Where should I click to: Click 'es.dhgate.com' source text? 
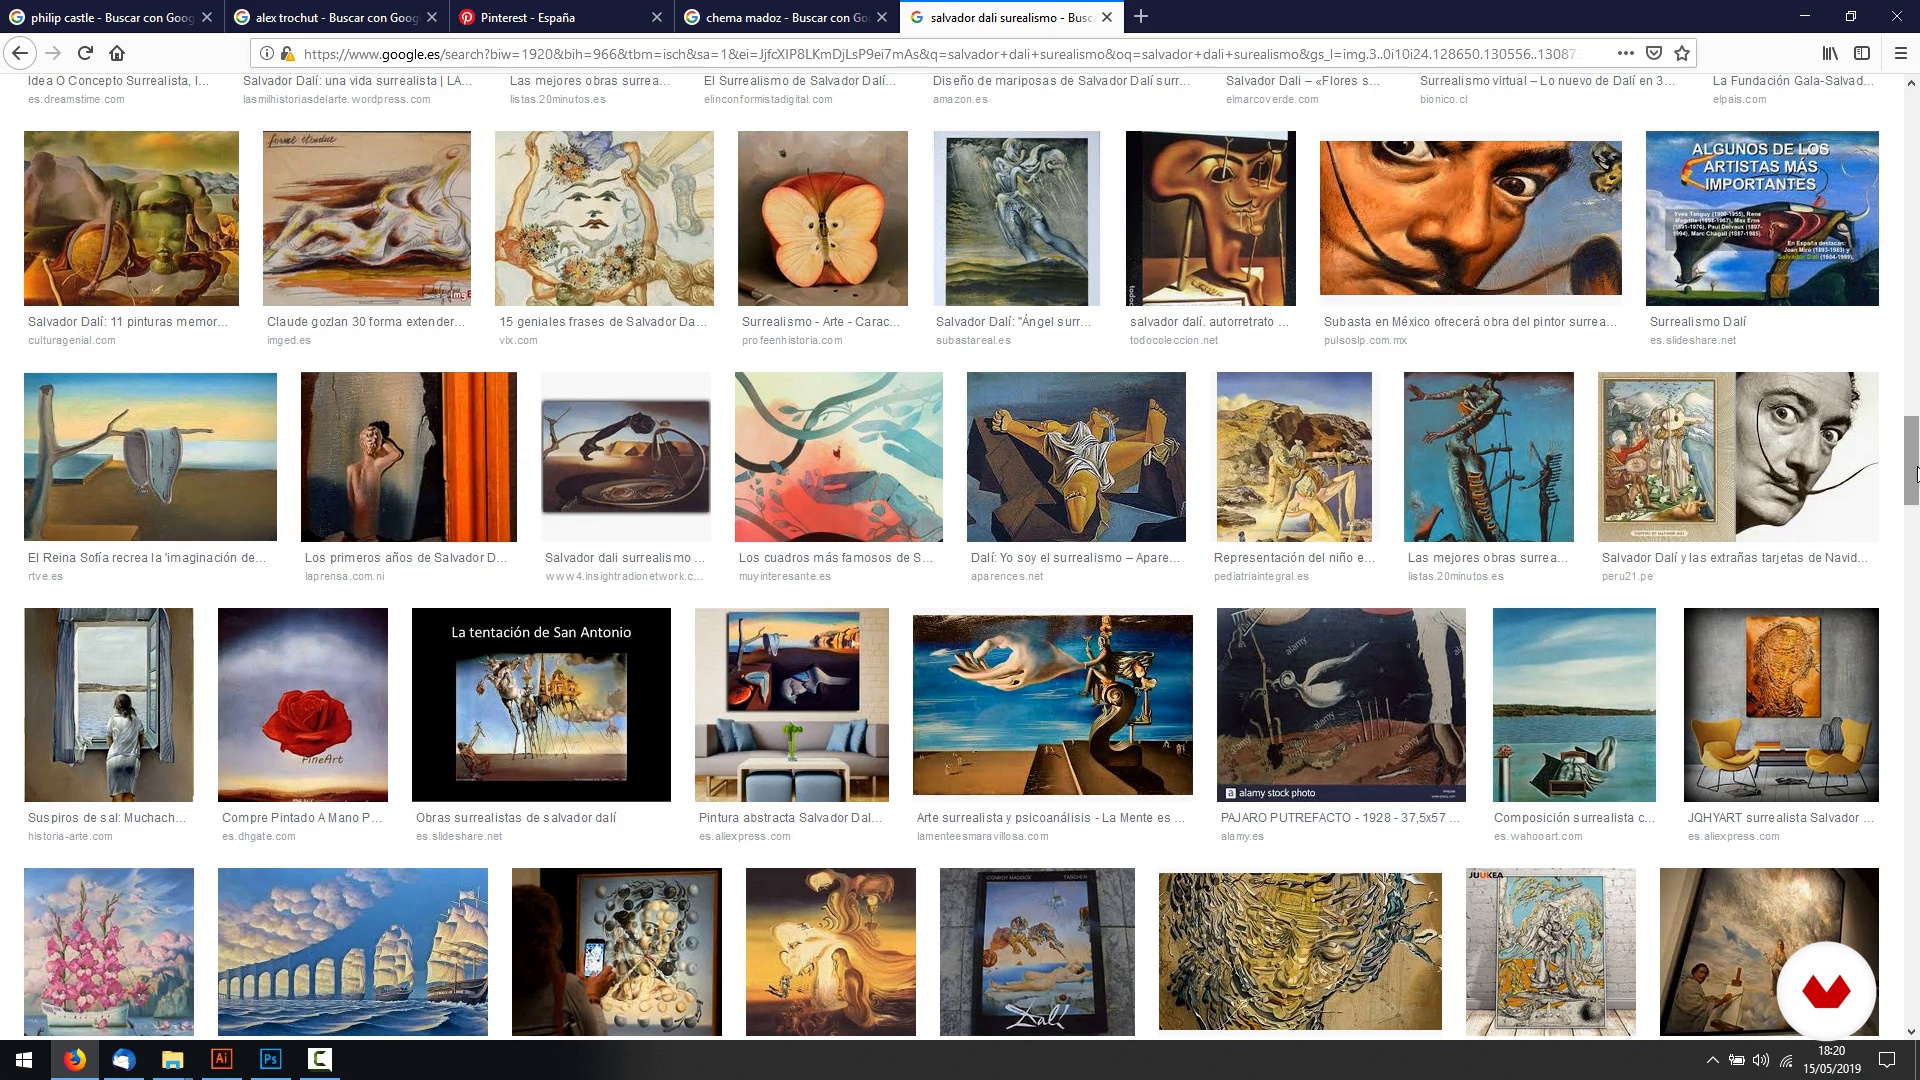[259, 837]
